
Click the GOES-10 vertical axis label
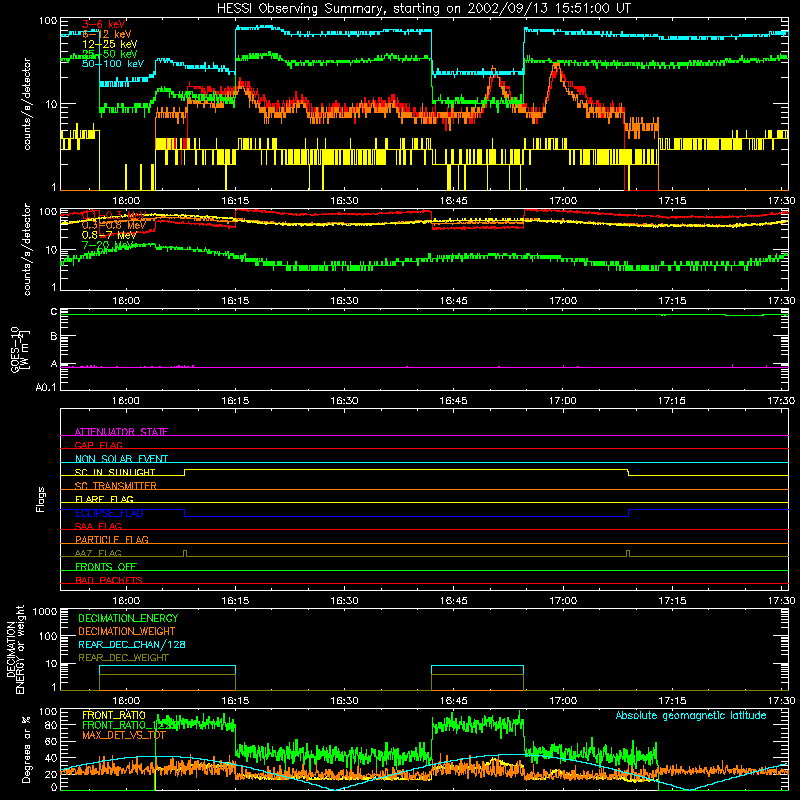tap(20, 349)
